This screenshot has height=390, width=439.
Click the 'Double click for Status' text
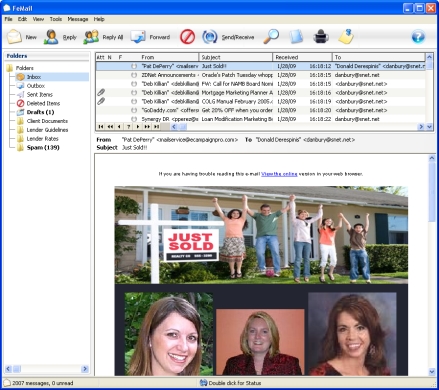coord(235,383)
